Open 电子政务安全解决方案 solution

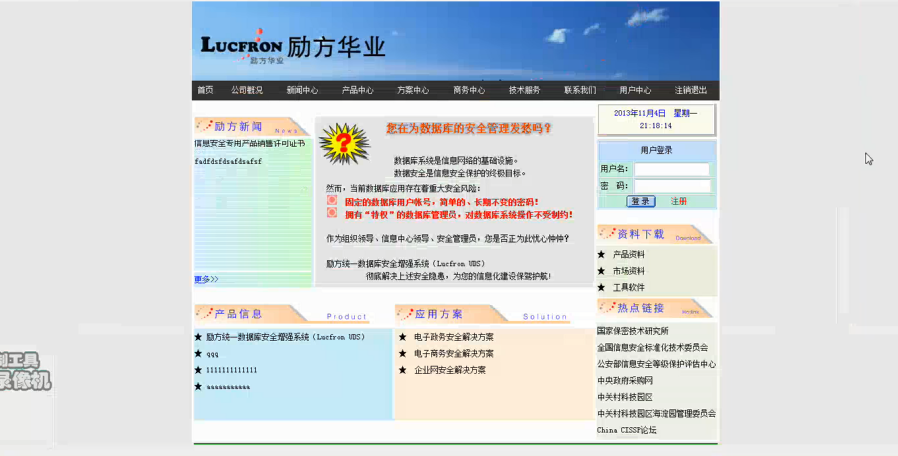point(454,337)
